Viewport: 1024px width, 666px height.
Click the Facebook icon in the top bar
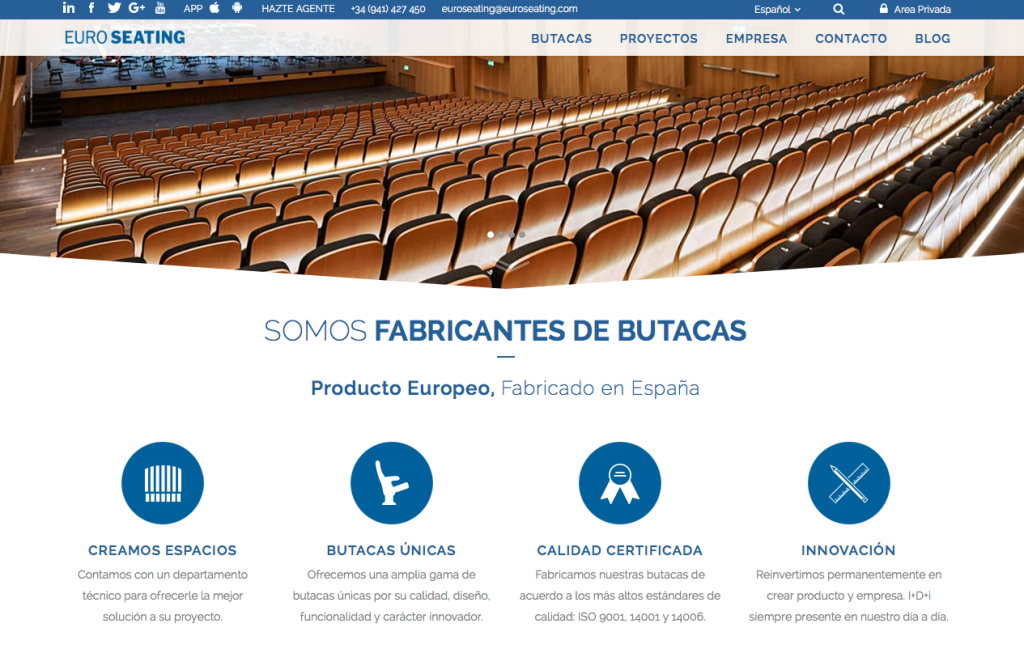click(x=91, y=9)
